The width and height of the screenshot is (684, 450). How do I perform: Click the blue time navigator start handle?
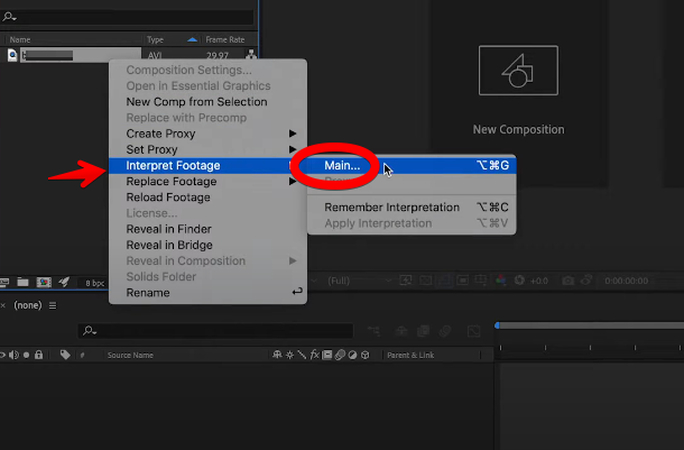497,325
